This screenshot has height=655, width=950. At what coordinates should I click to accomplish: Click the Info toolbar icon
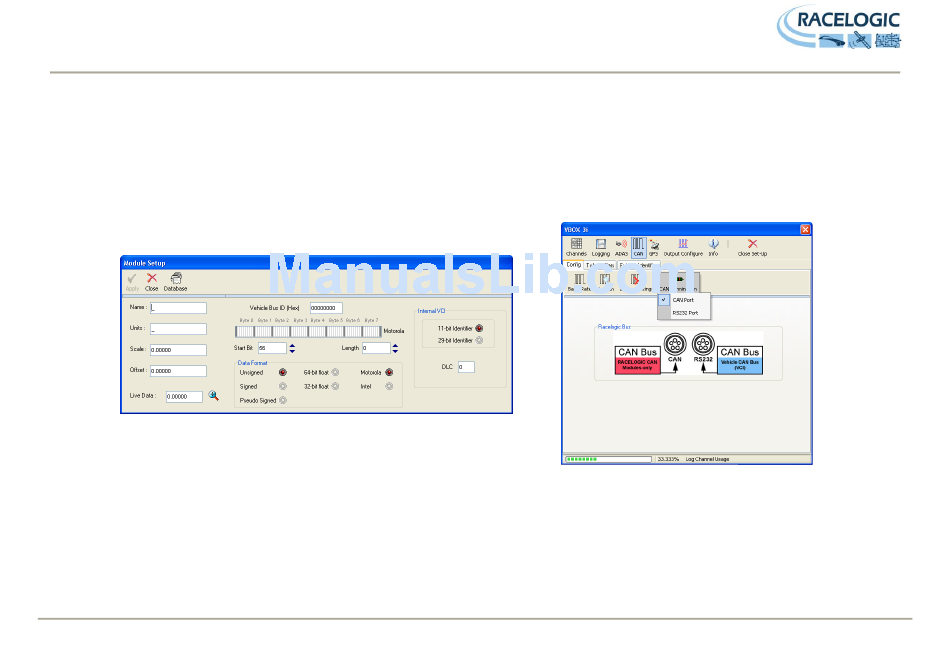pos(713,246)
